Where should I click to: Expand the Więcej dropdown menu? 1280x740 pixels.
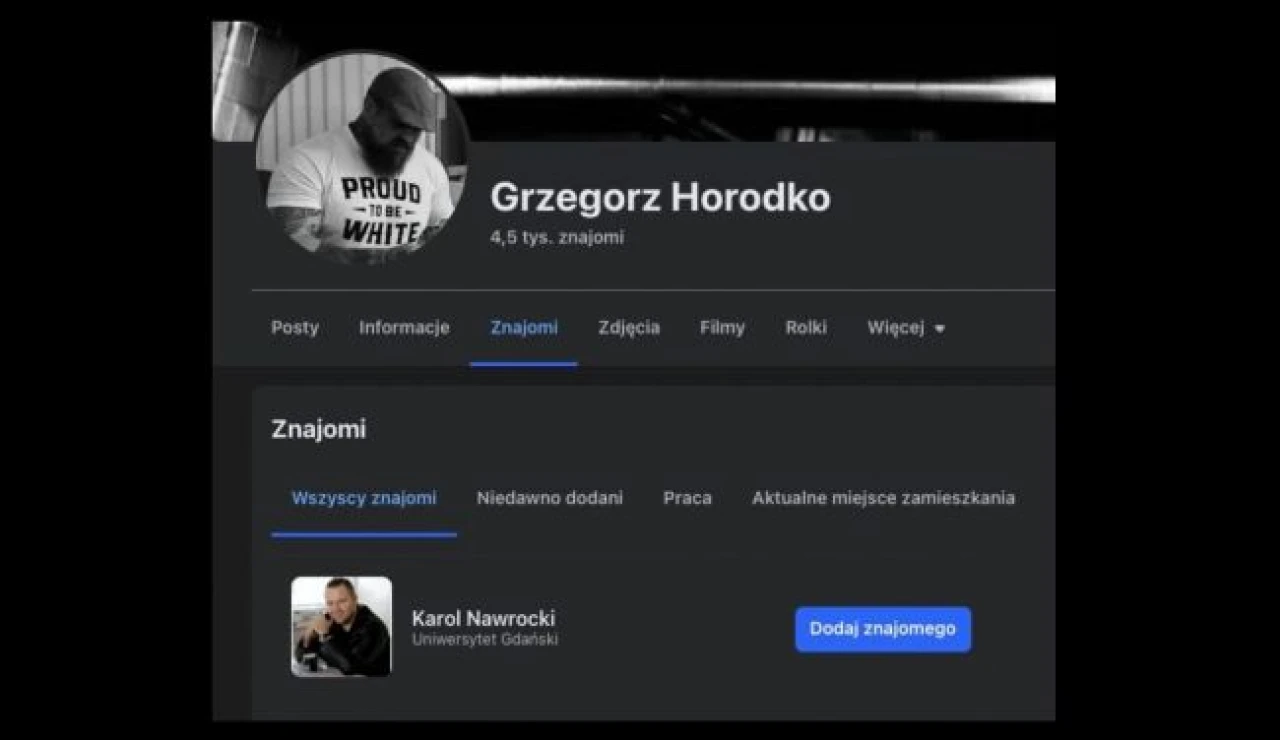point(906,328)
